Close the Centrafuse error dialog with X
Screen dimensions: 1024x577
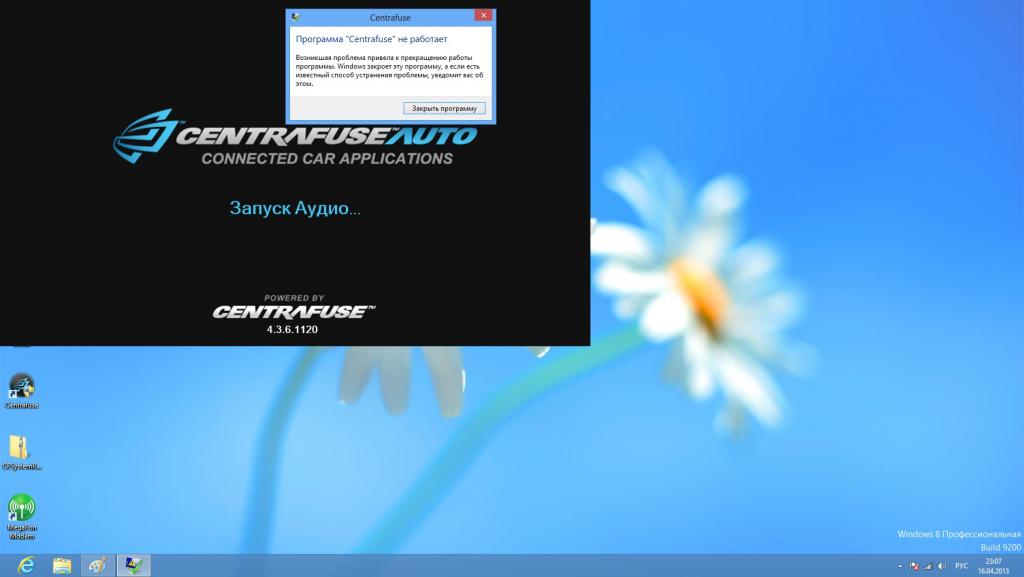click(483, 16)
